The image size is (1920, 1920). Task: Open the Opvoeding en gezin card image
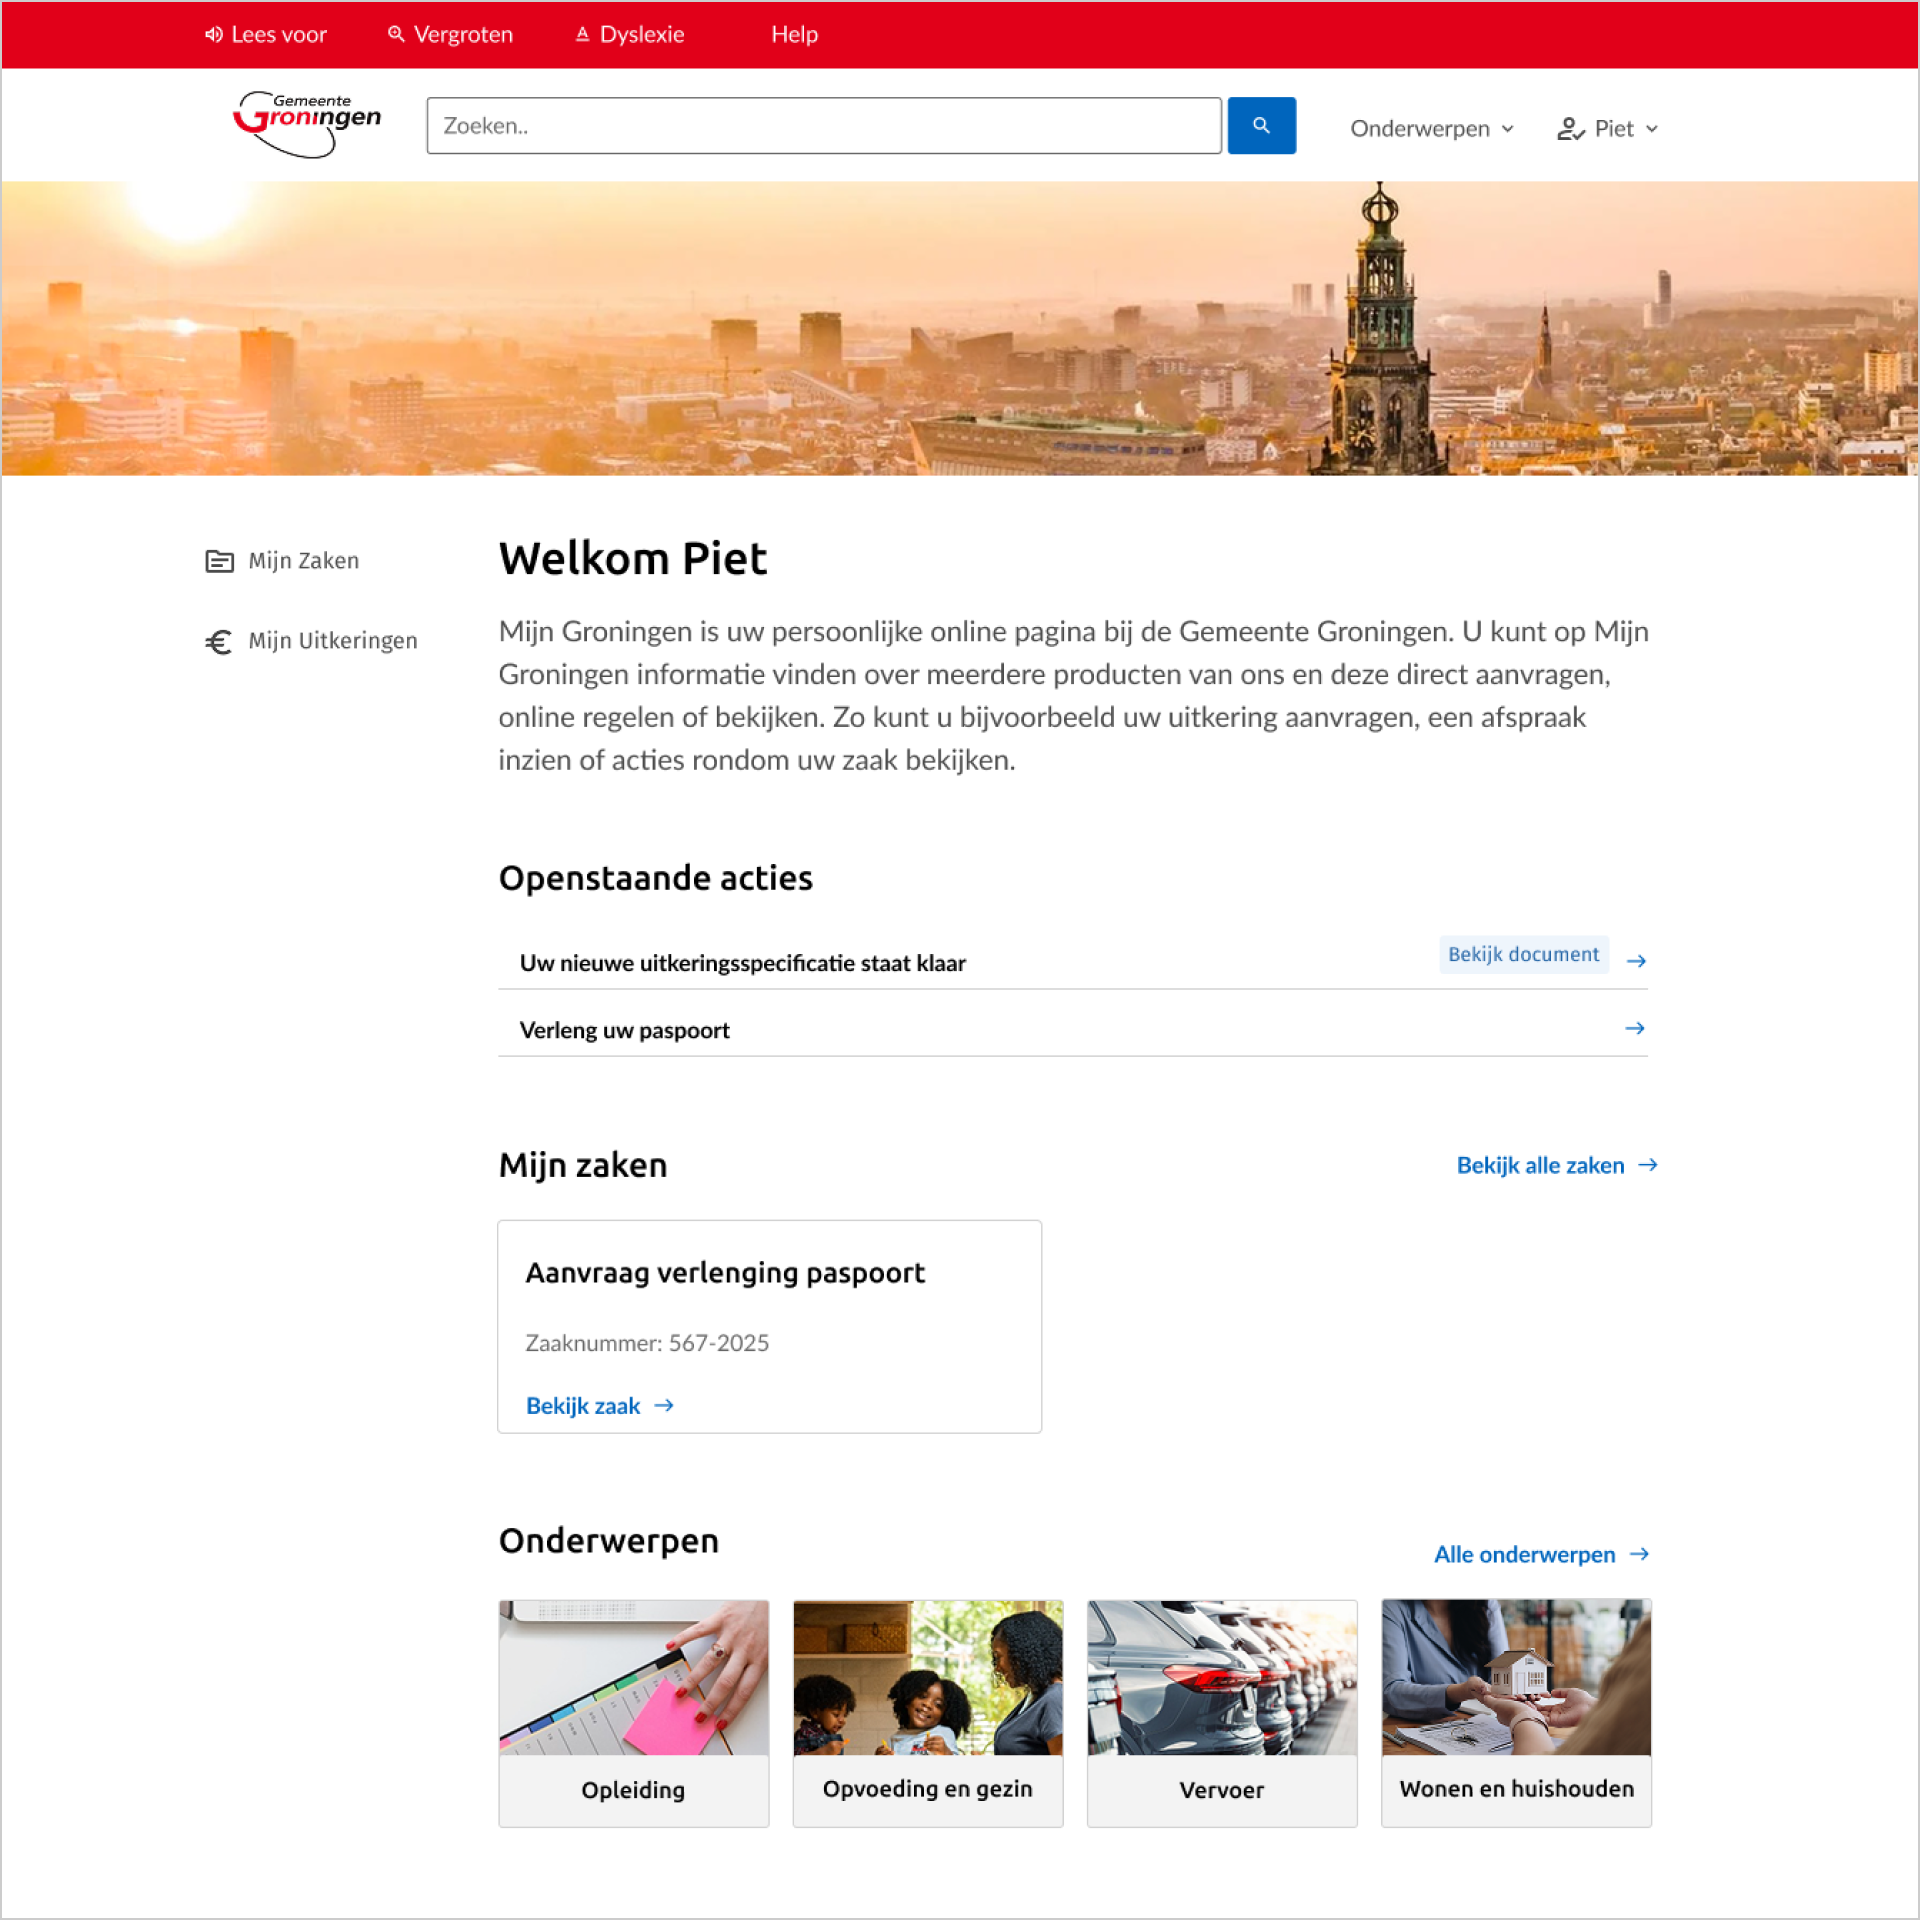(928, 1677)
